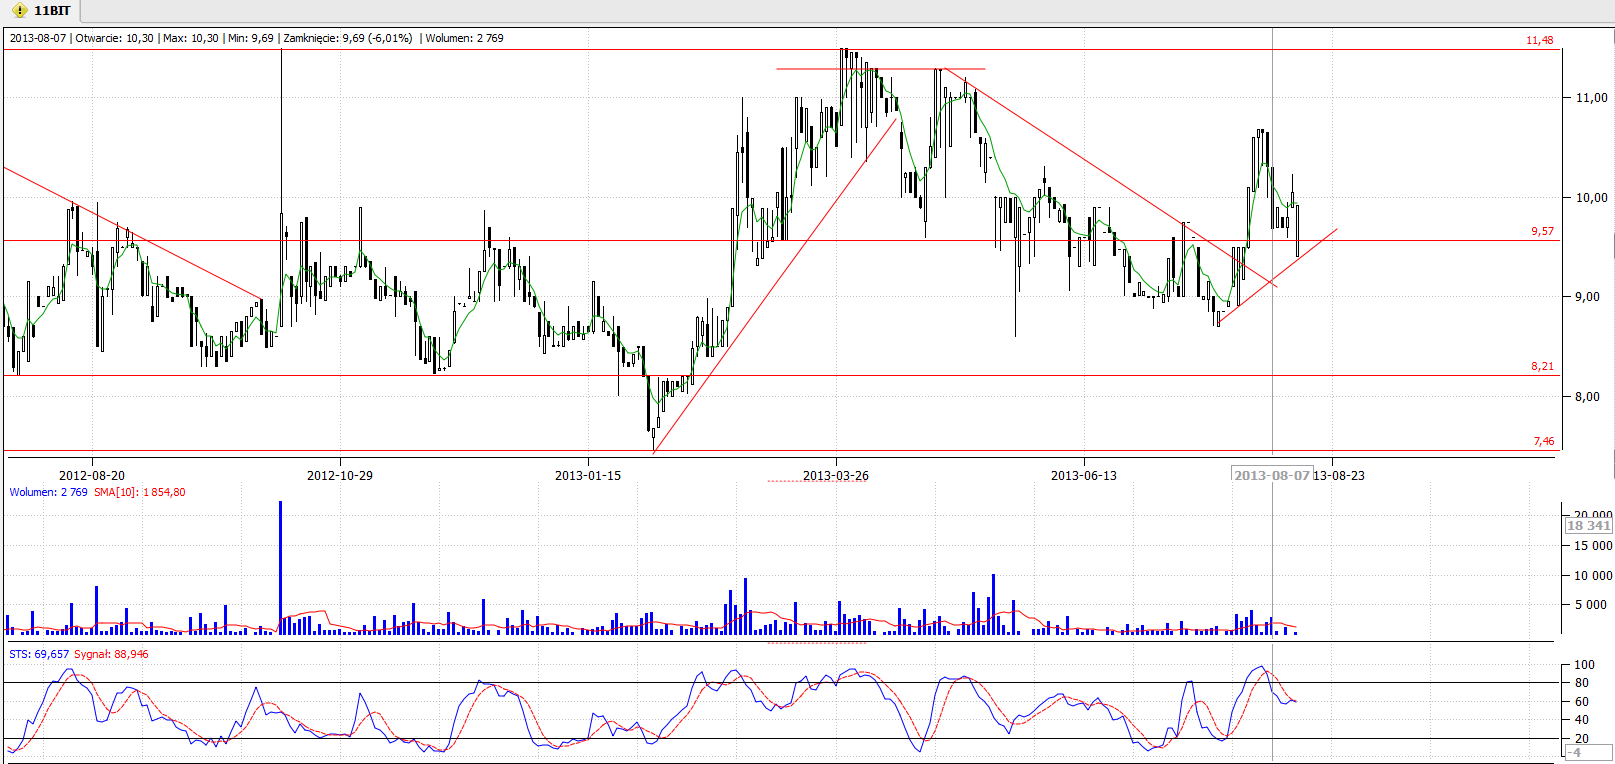Click the 2012-08-20 date axis label
1615x764 pixels.
tap(92, 475)
